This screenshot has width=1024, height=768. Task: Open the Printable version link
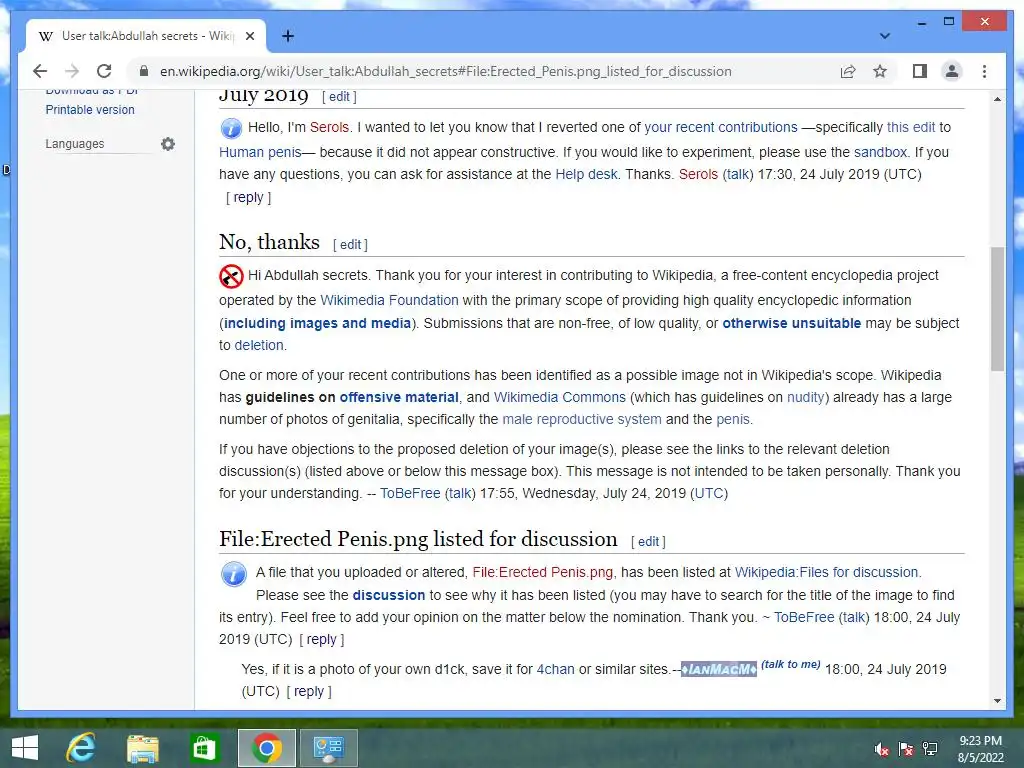[90, 110]
